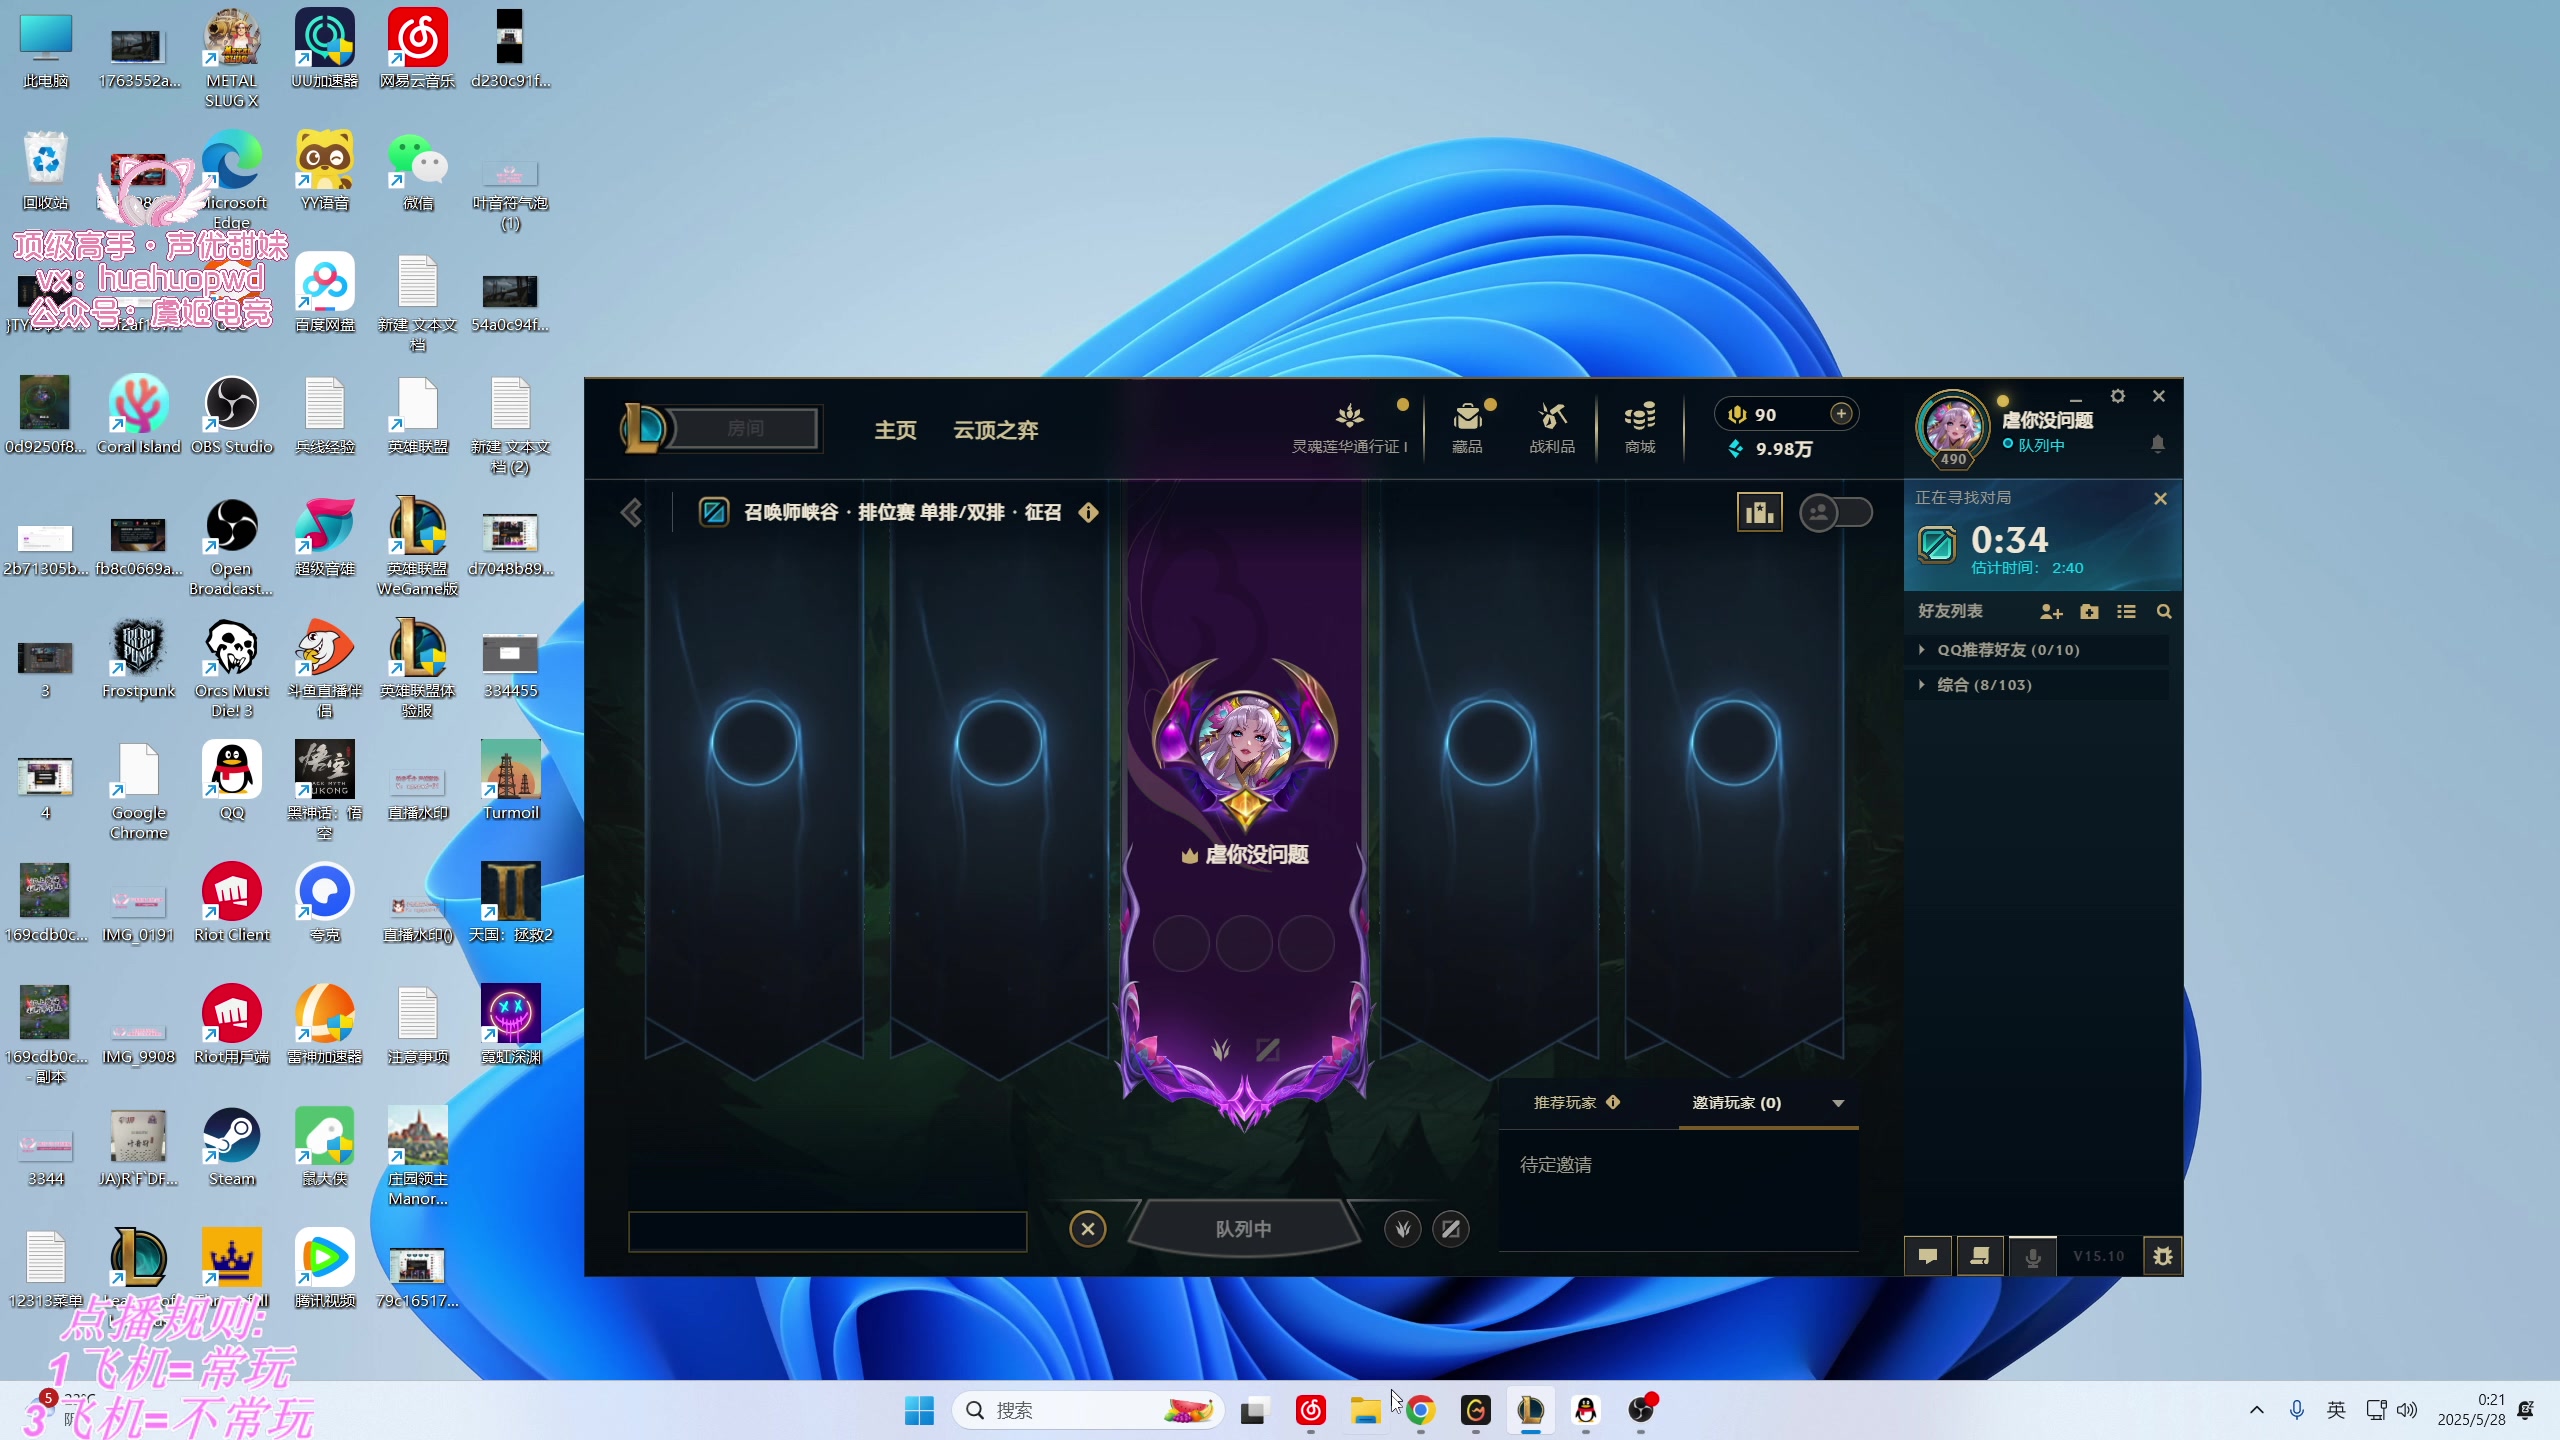Open the Frostpunk desktop shortcut
The width and height of the screenshot is (2560, 1440).
139,660
